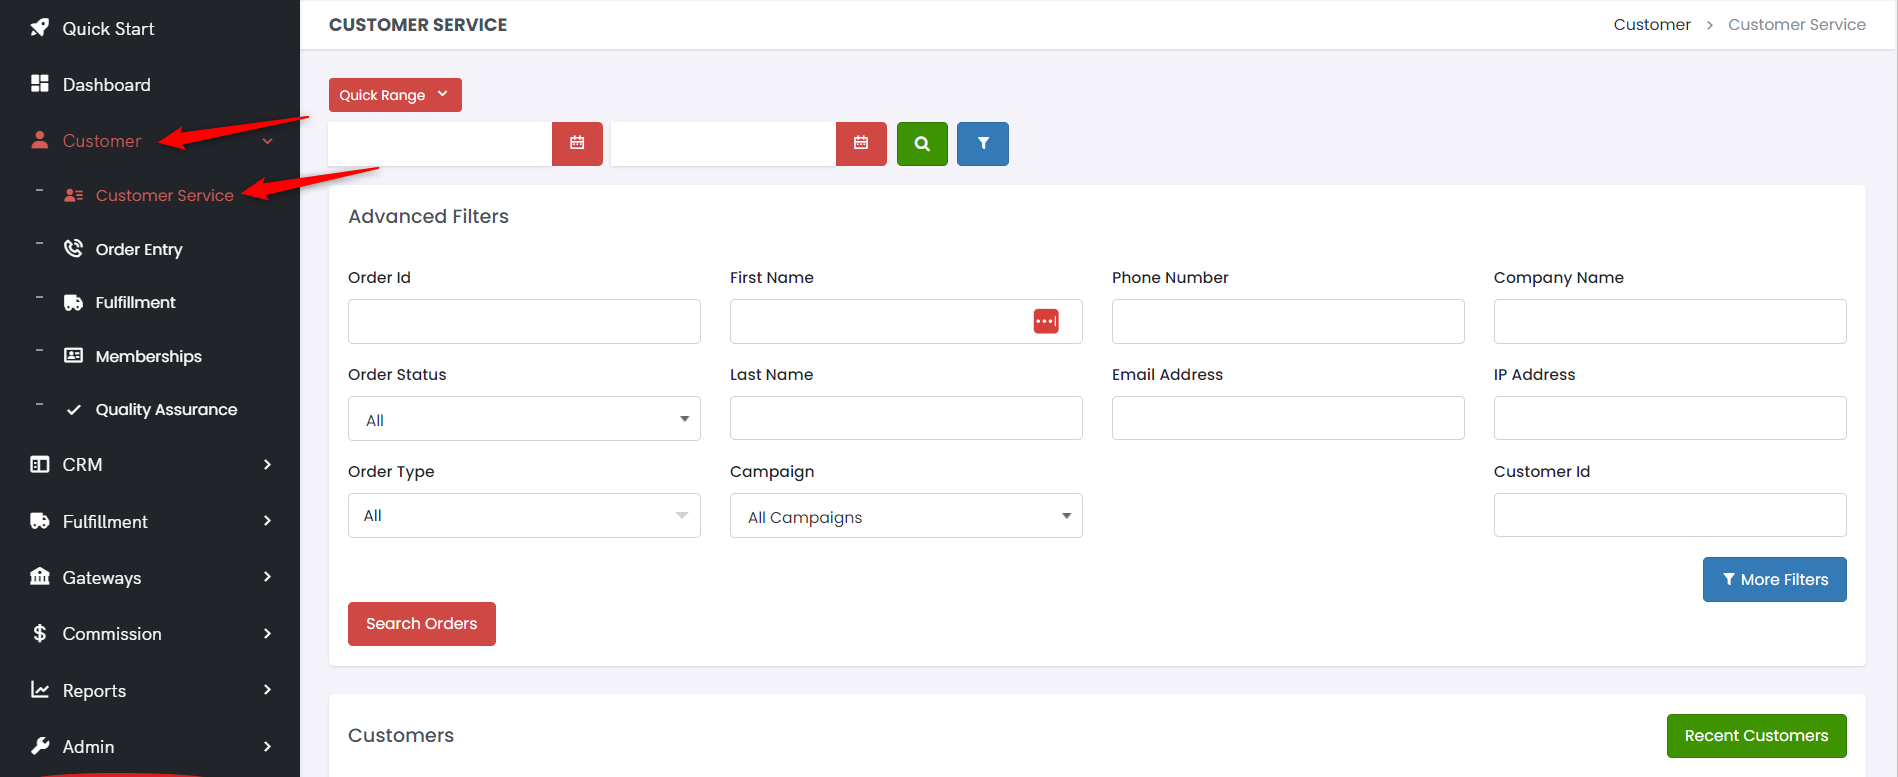Open the Campaign selection dropdown

(906, 516)
